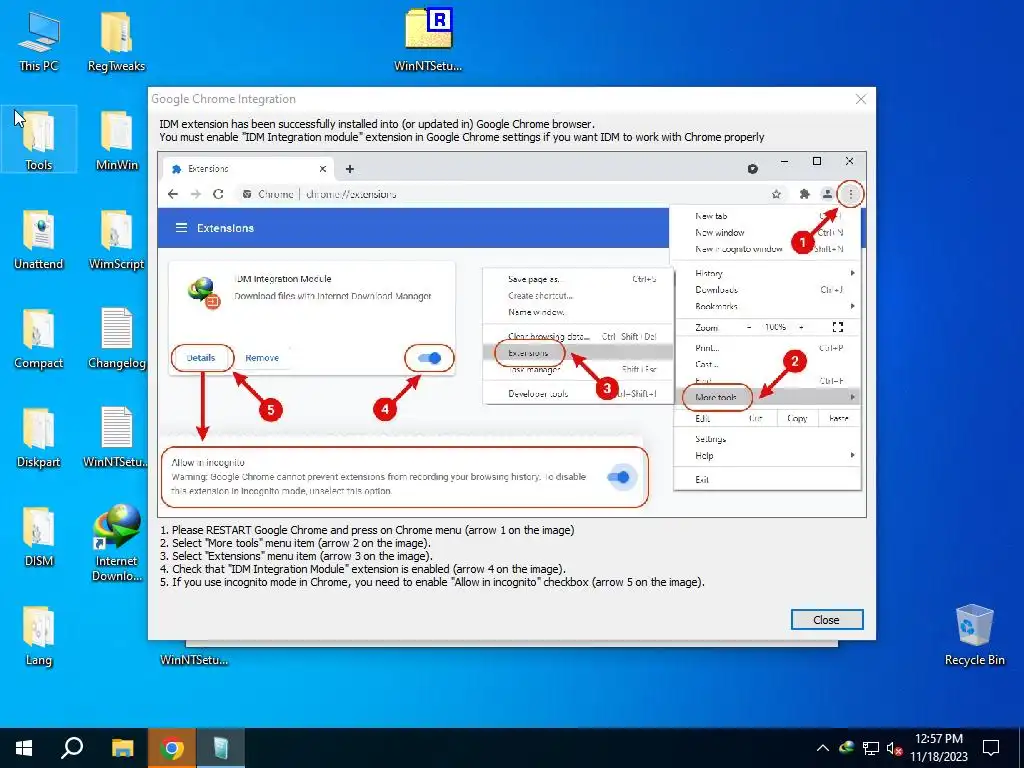Click the WinNTSetu label below the dialog
1024x768 pixels.
(194, 660)
